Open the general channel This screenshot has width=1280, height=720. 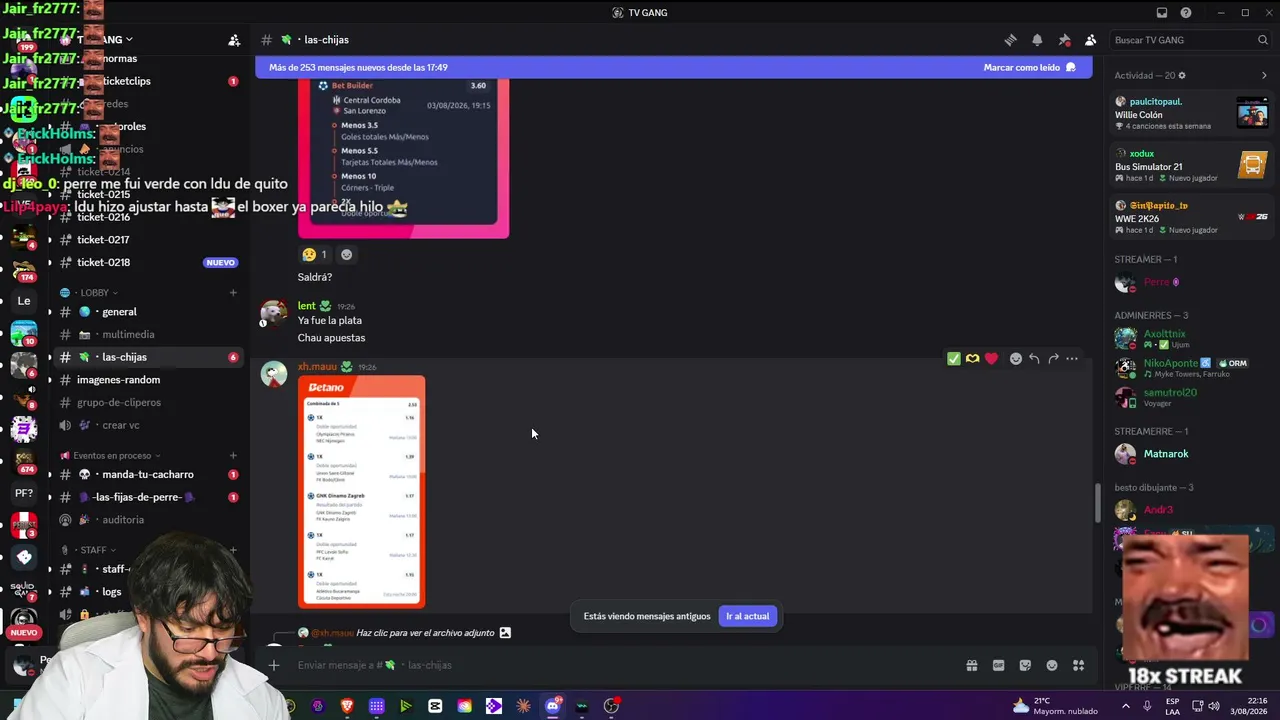[x=148, y=312]
